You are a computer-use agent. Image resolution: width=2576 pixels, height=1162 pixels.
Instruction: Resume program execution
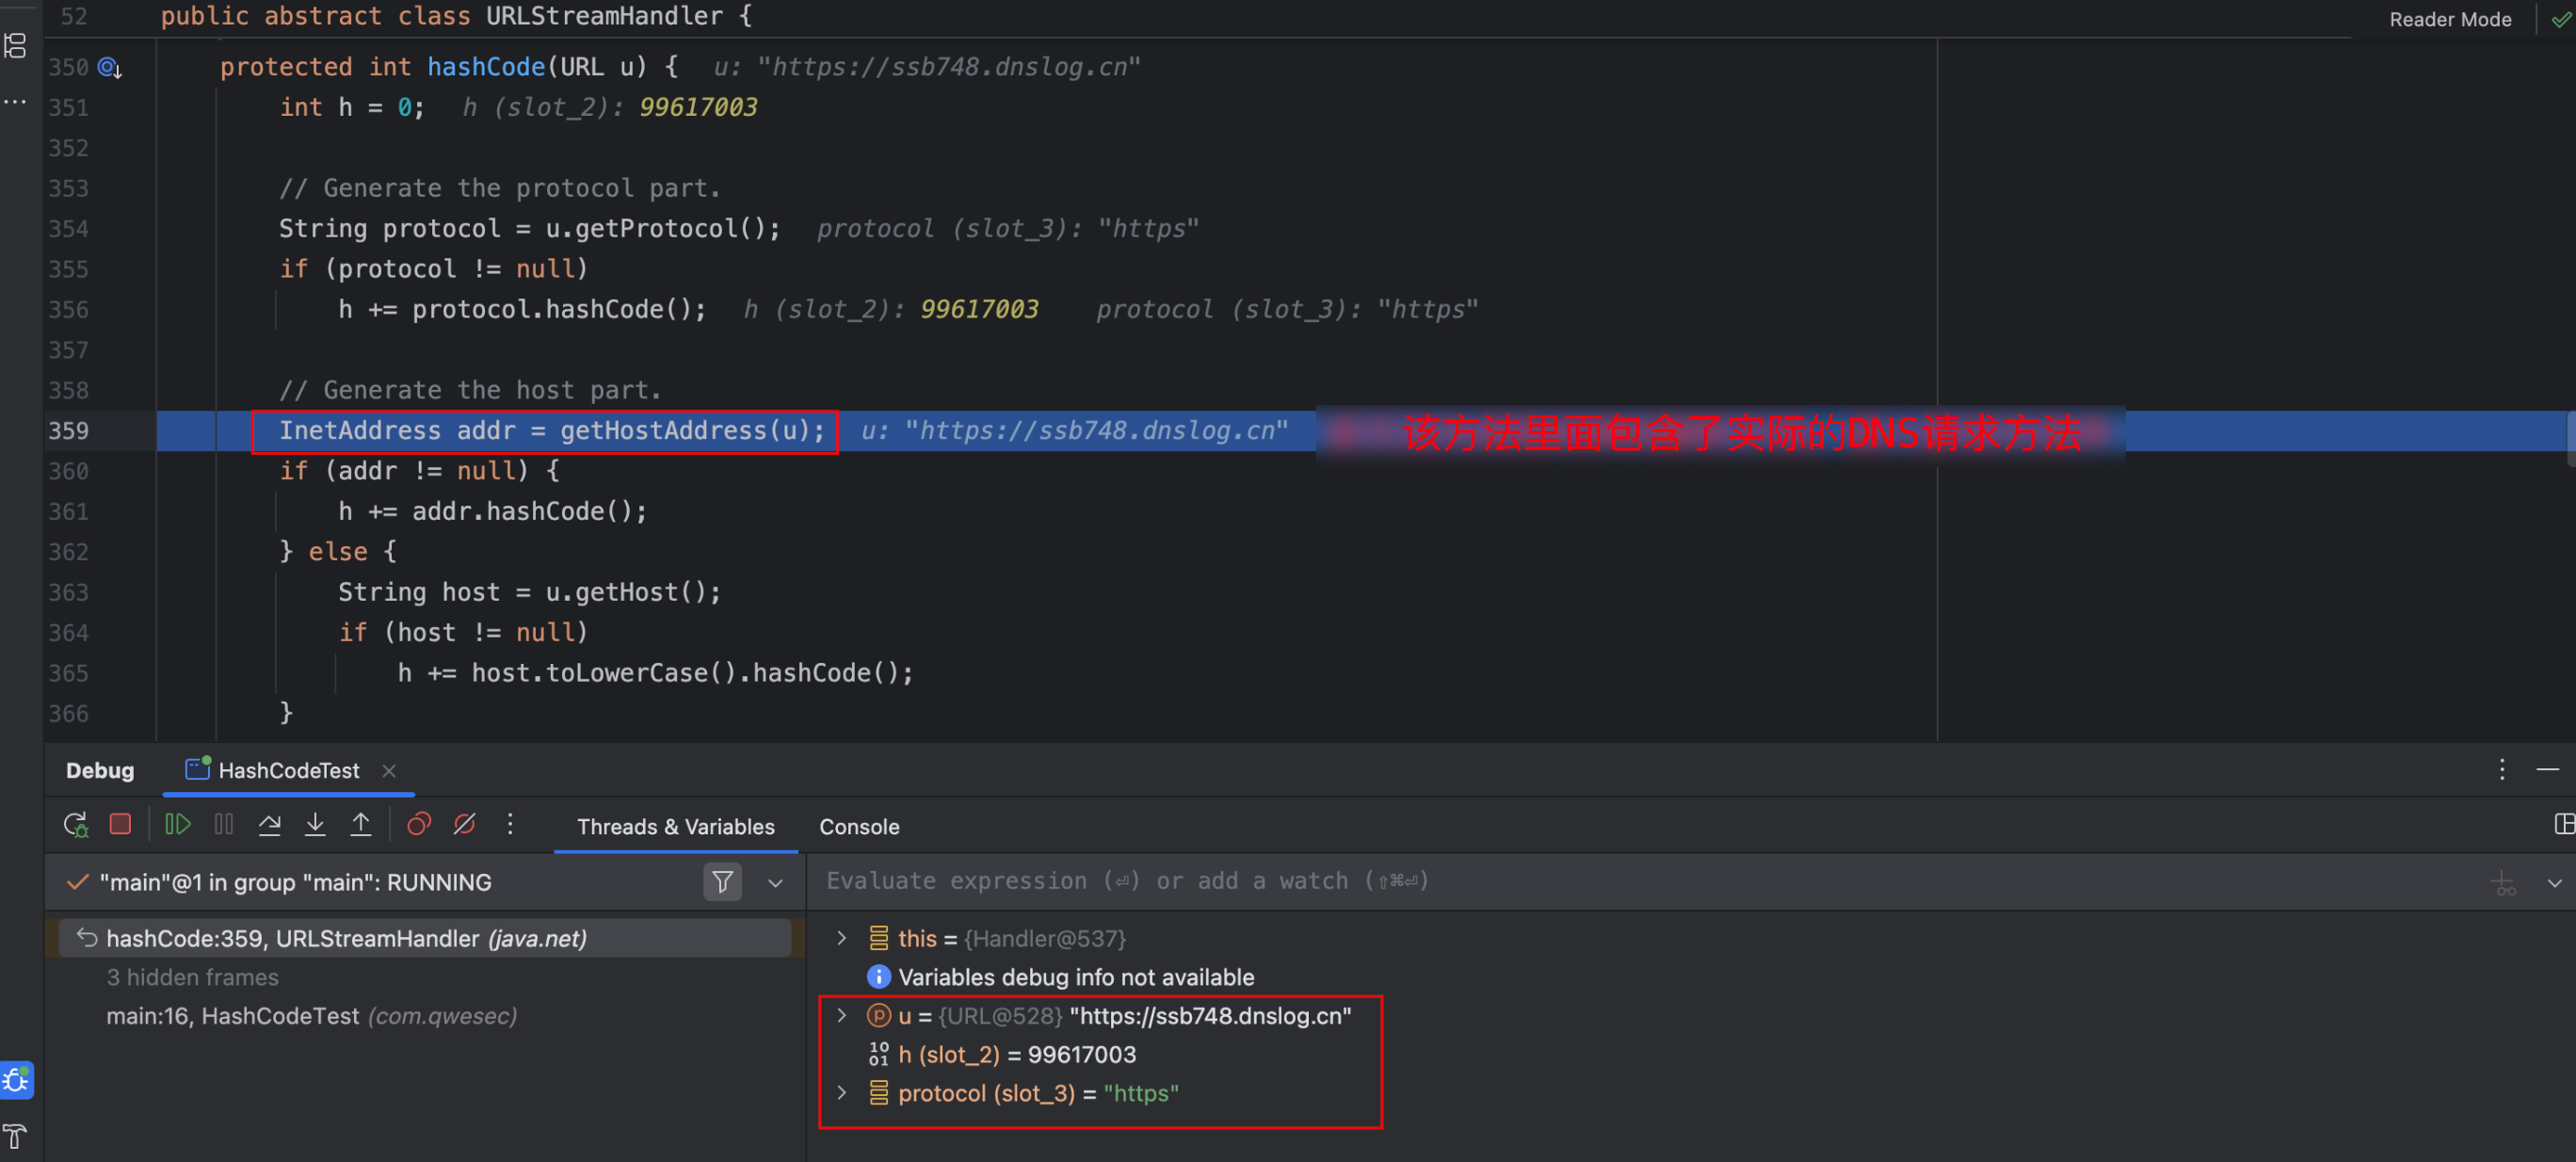pos(177,825)
